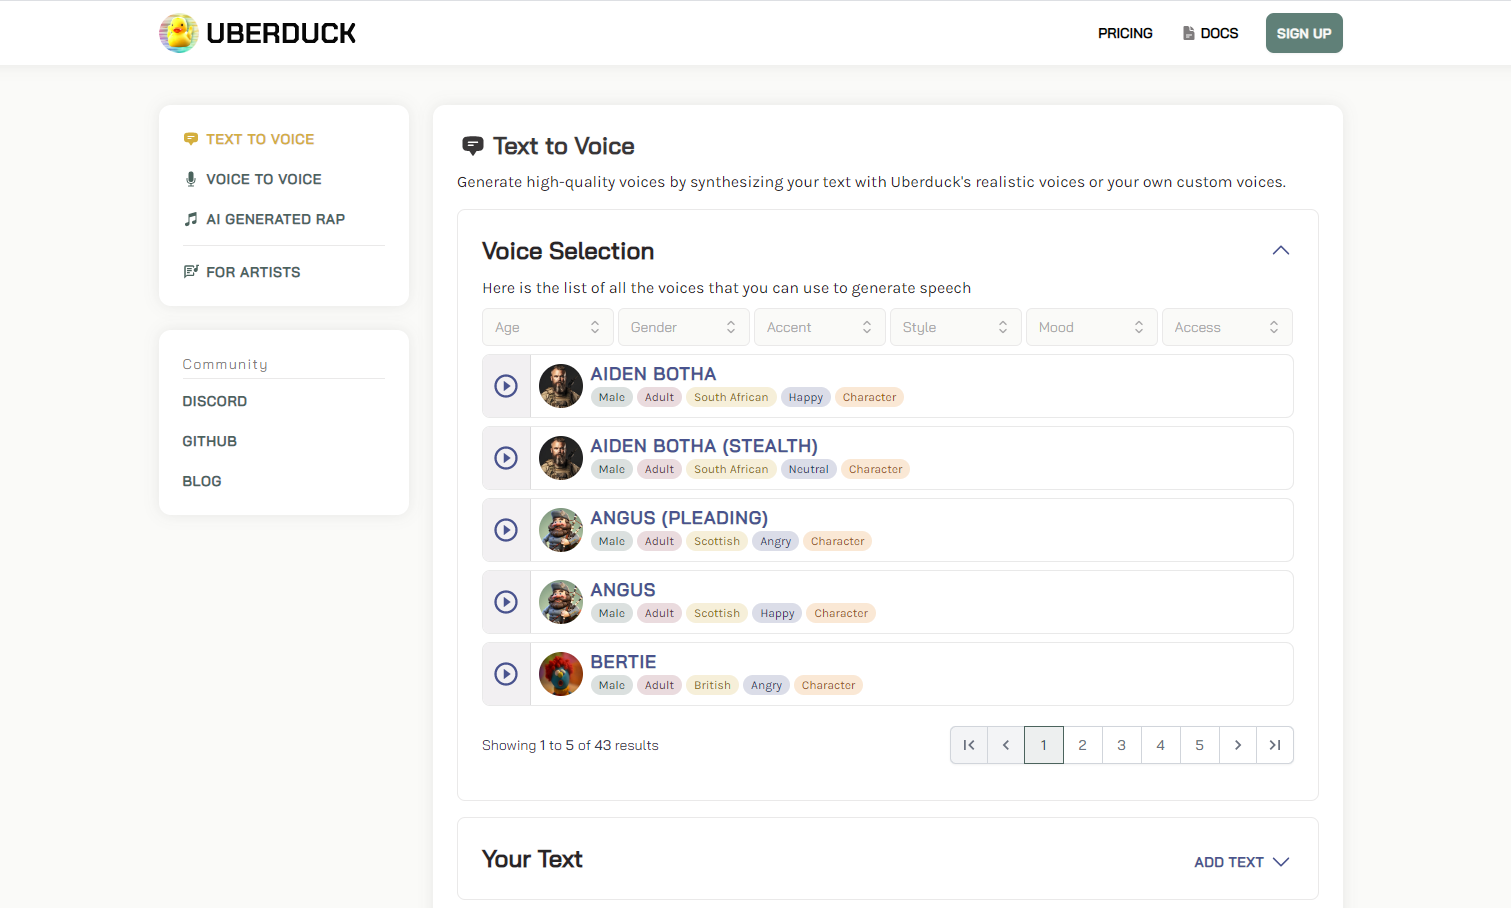Open Voice to Voice in sidebar

tap(264, 179)
